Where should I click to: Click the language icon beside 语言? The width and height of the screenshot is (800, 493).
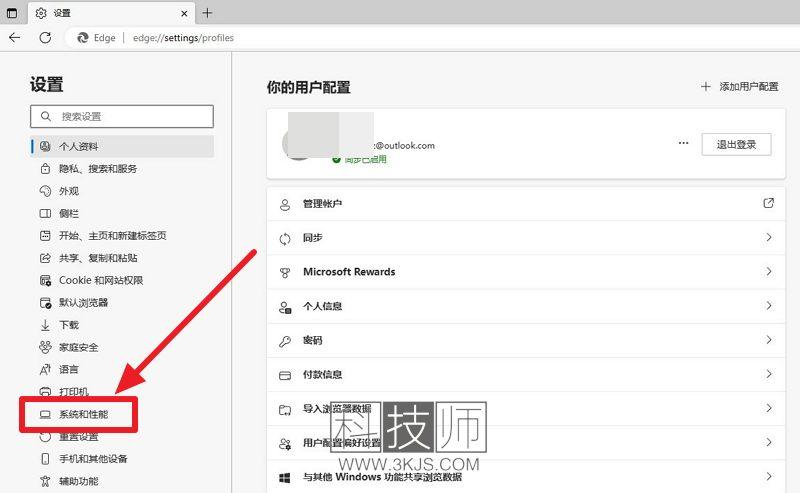point(45,369)
